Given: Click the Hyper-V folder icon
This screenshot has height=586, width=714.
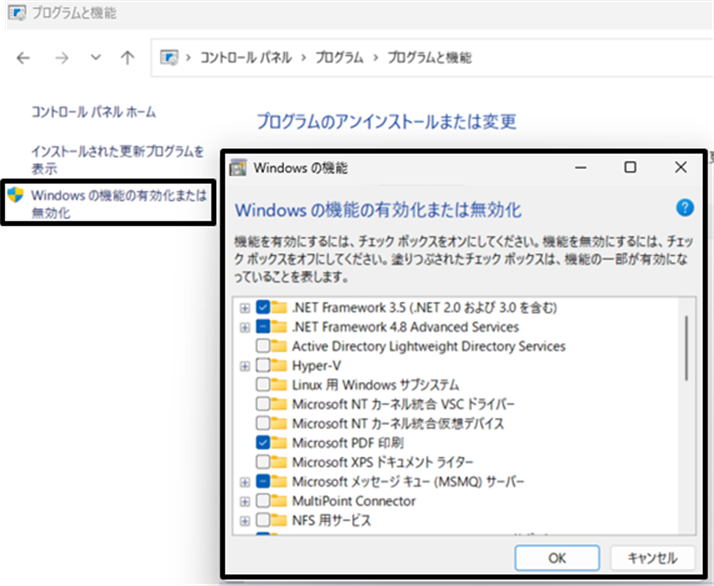Looking at the screenshot, I should (279, 365).
